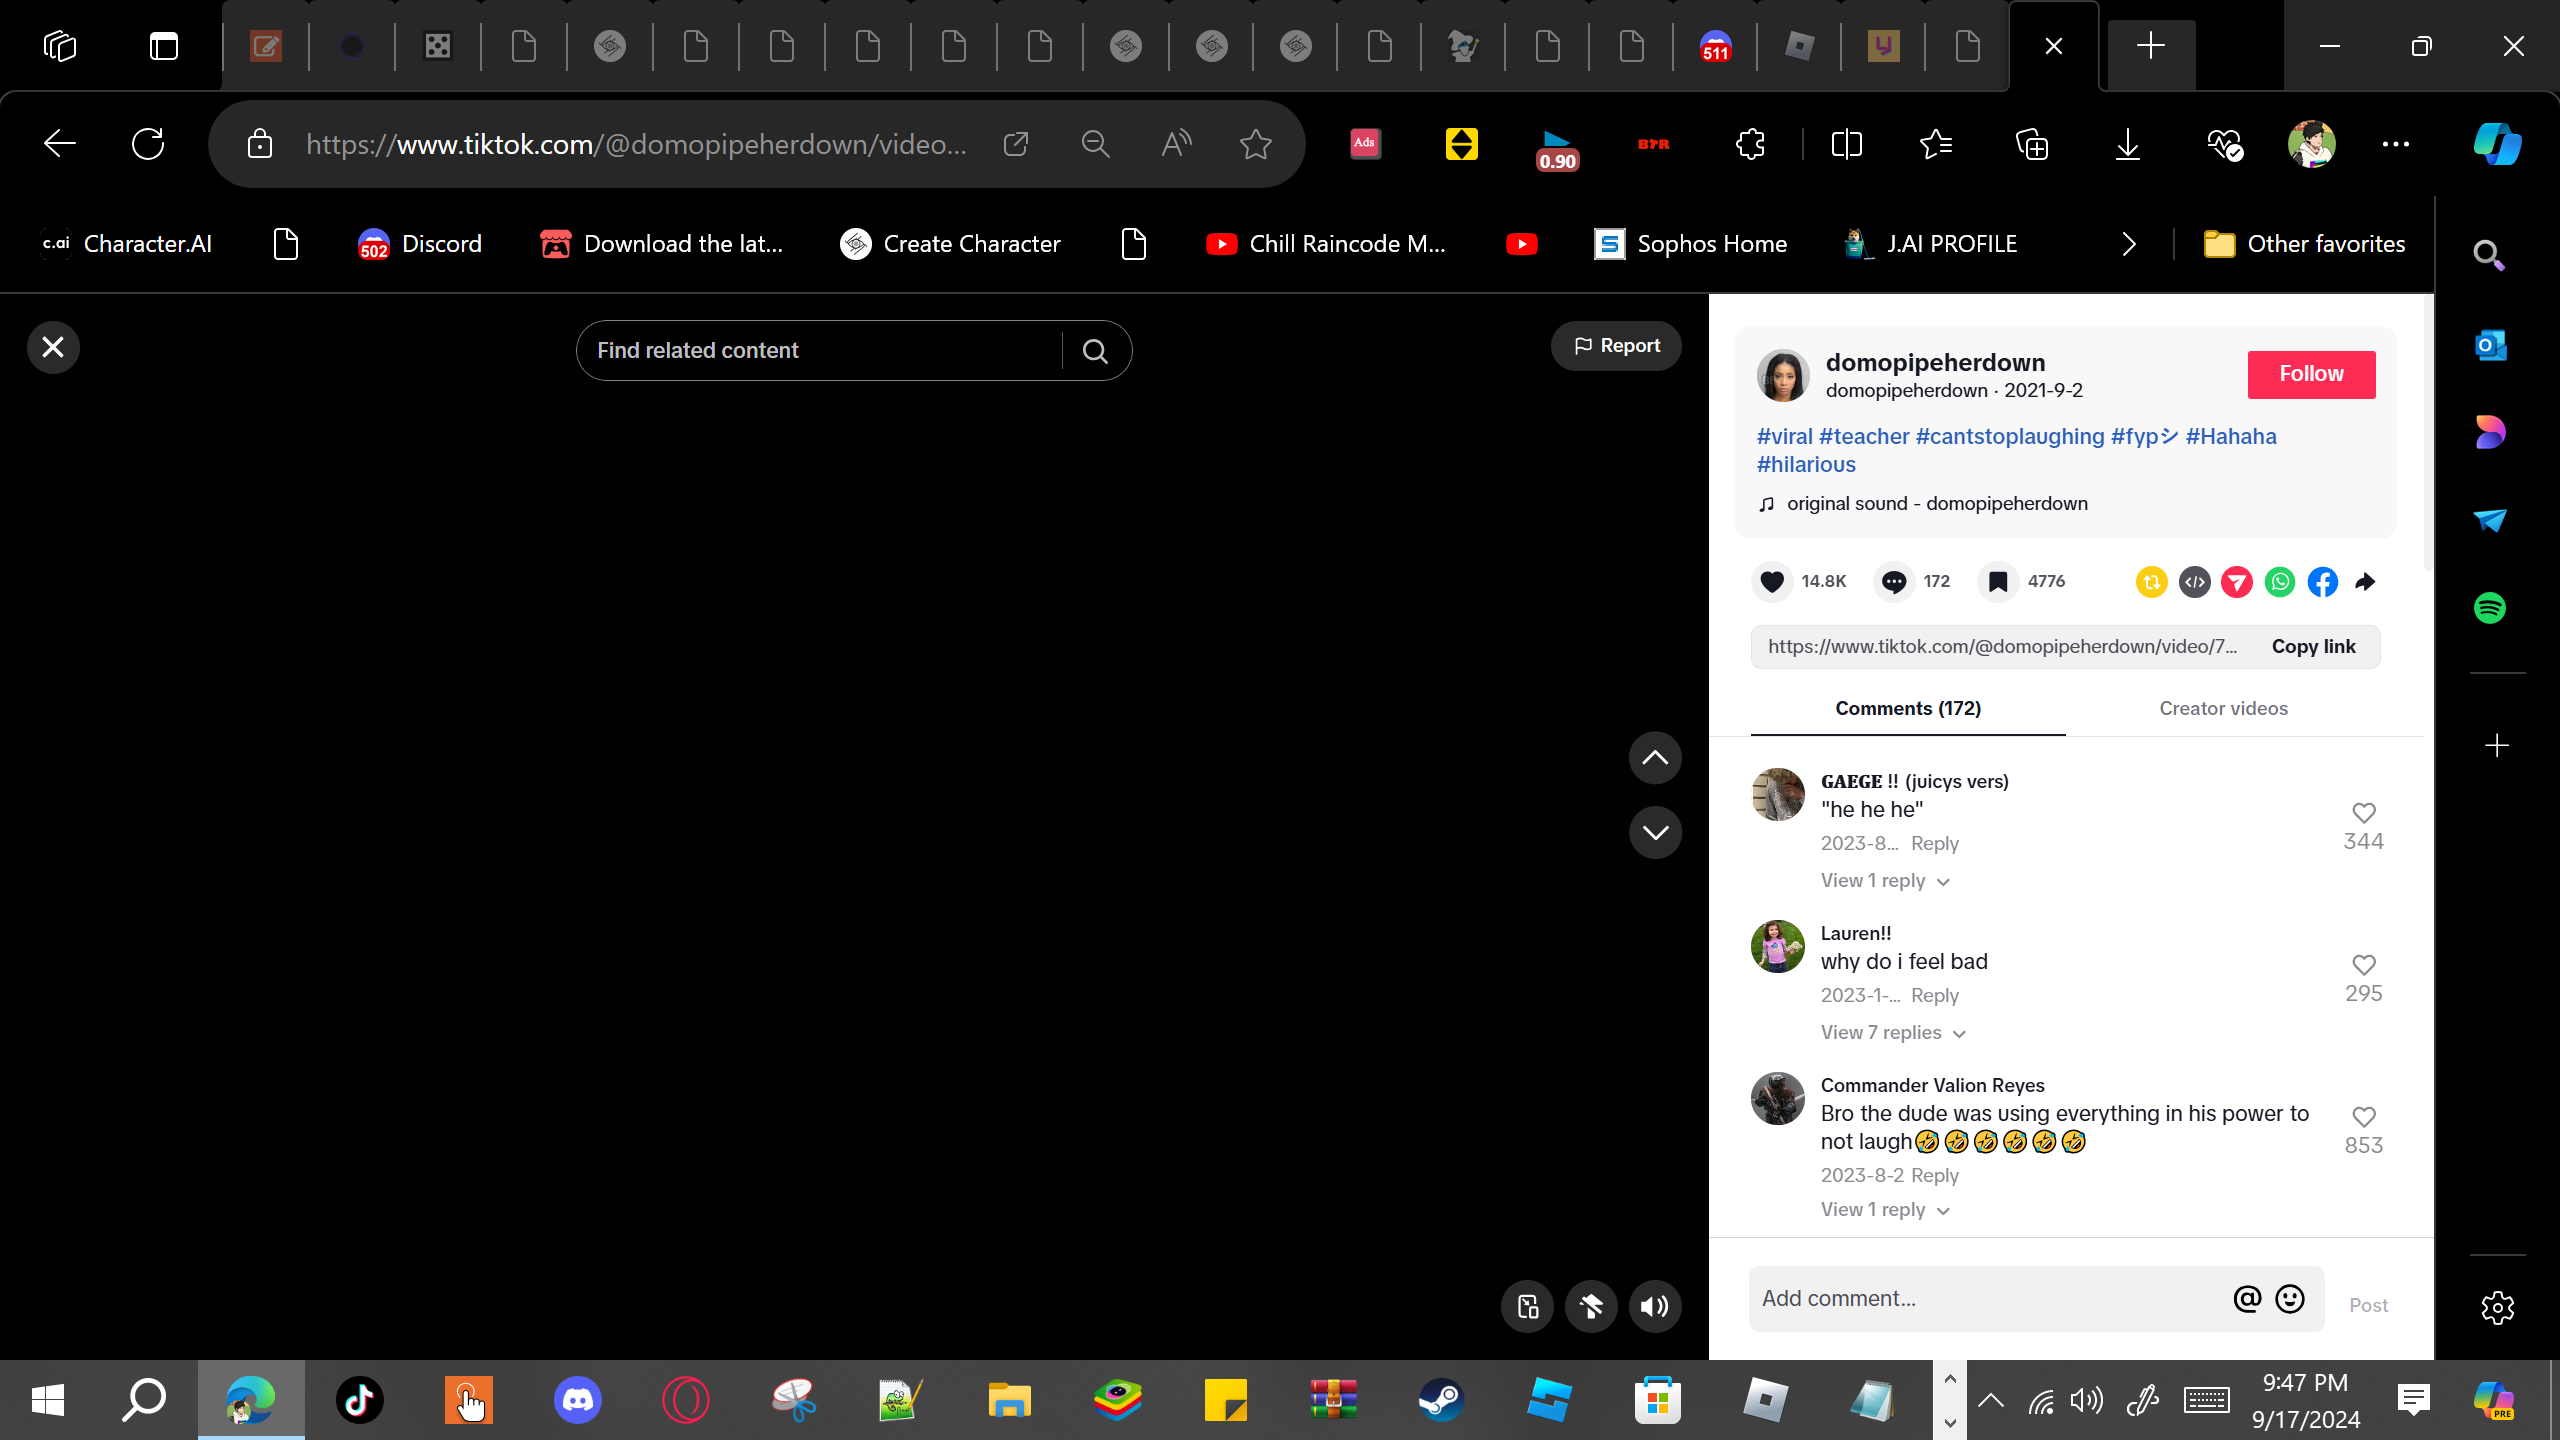Show more bookmarks bar favorites chevron
2560x1440 pixels.
point(2129,244)
